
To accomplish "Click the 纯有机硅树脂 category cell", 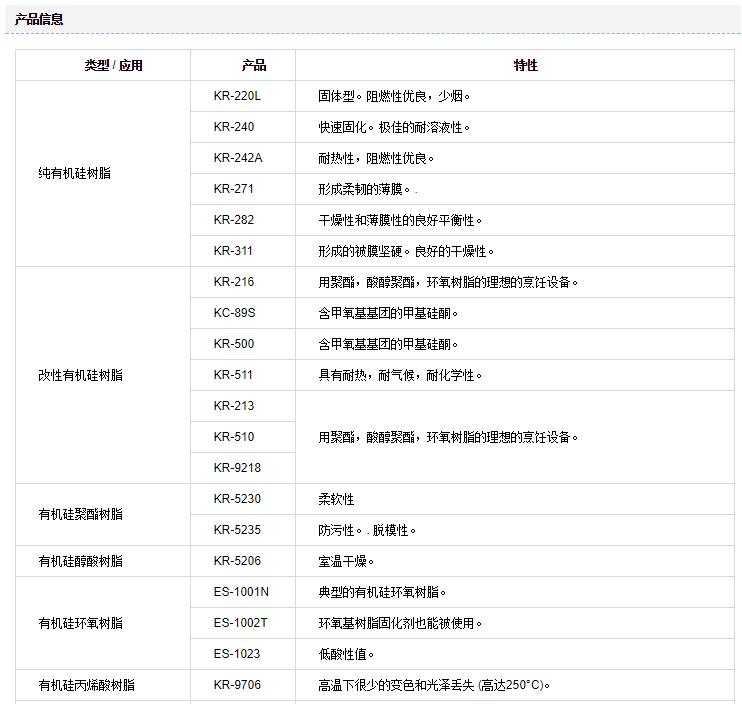I will pyautogui.click(x=74, y=174).
